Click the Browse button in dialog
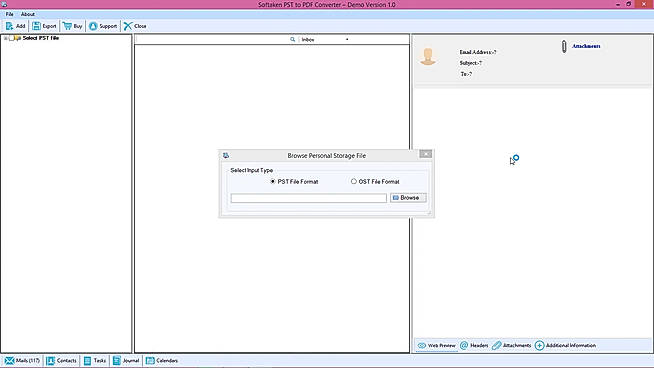Image resolution: width=654 pixels, height=368 pixels. point(408,198)
